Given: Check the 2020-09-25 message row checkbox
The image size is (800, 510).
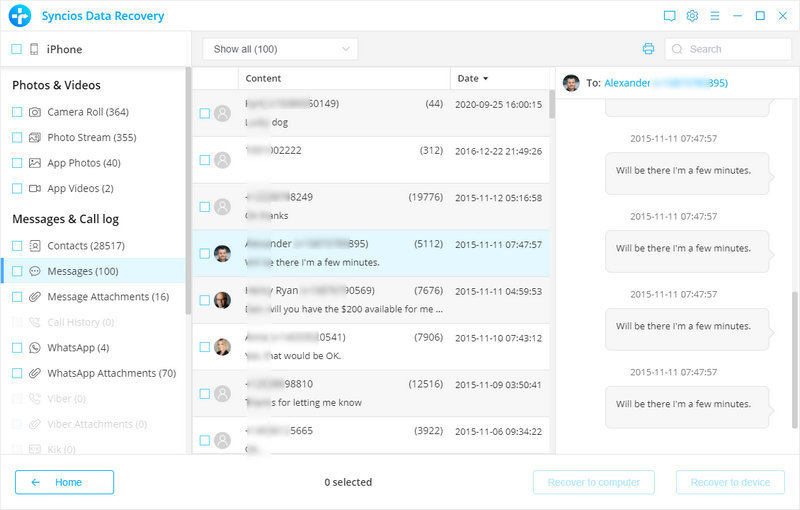Looking at the screenshot, I should 205,113.
